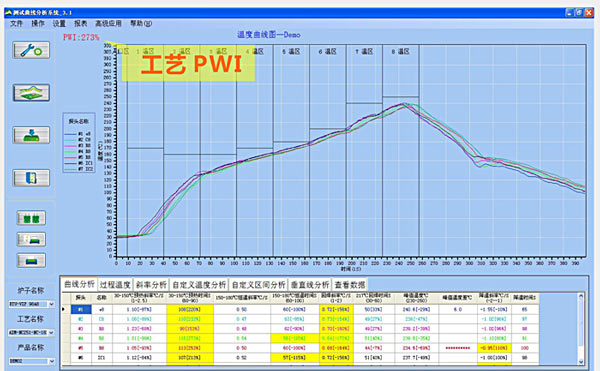This screenshot has height=371, width=600.
Task: Open the 操作 menu
Action: coord(38,23)
